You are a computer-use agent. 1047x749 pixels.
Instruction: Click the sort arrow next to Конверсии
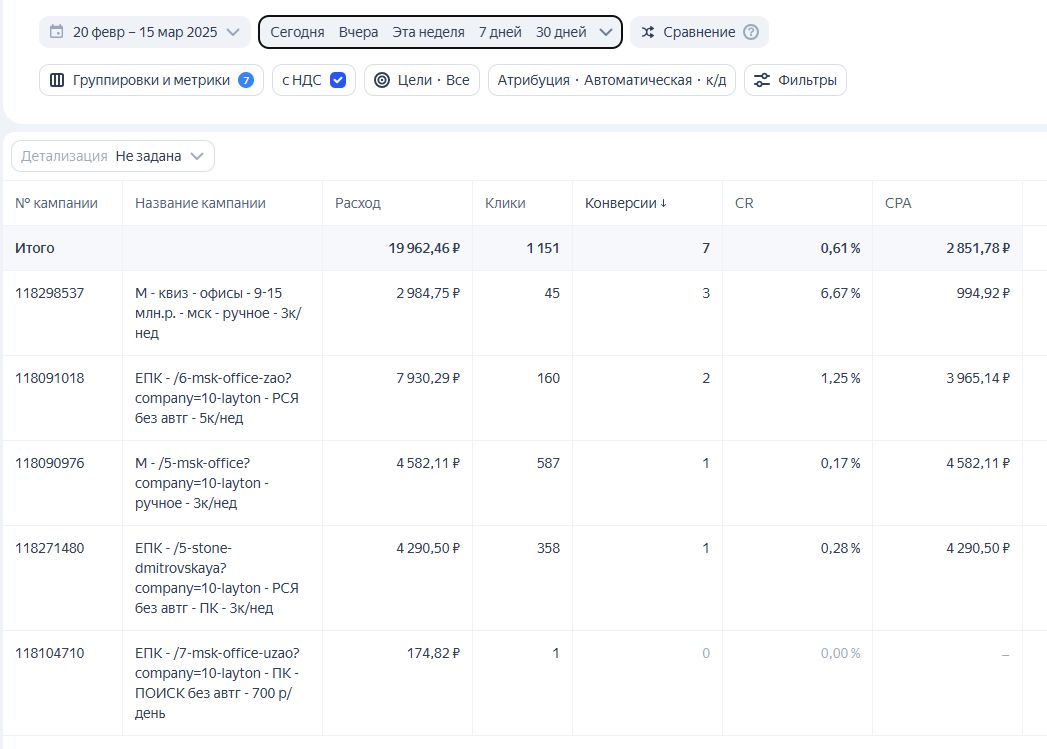[663, 204]
